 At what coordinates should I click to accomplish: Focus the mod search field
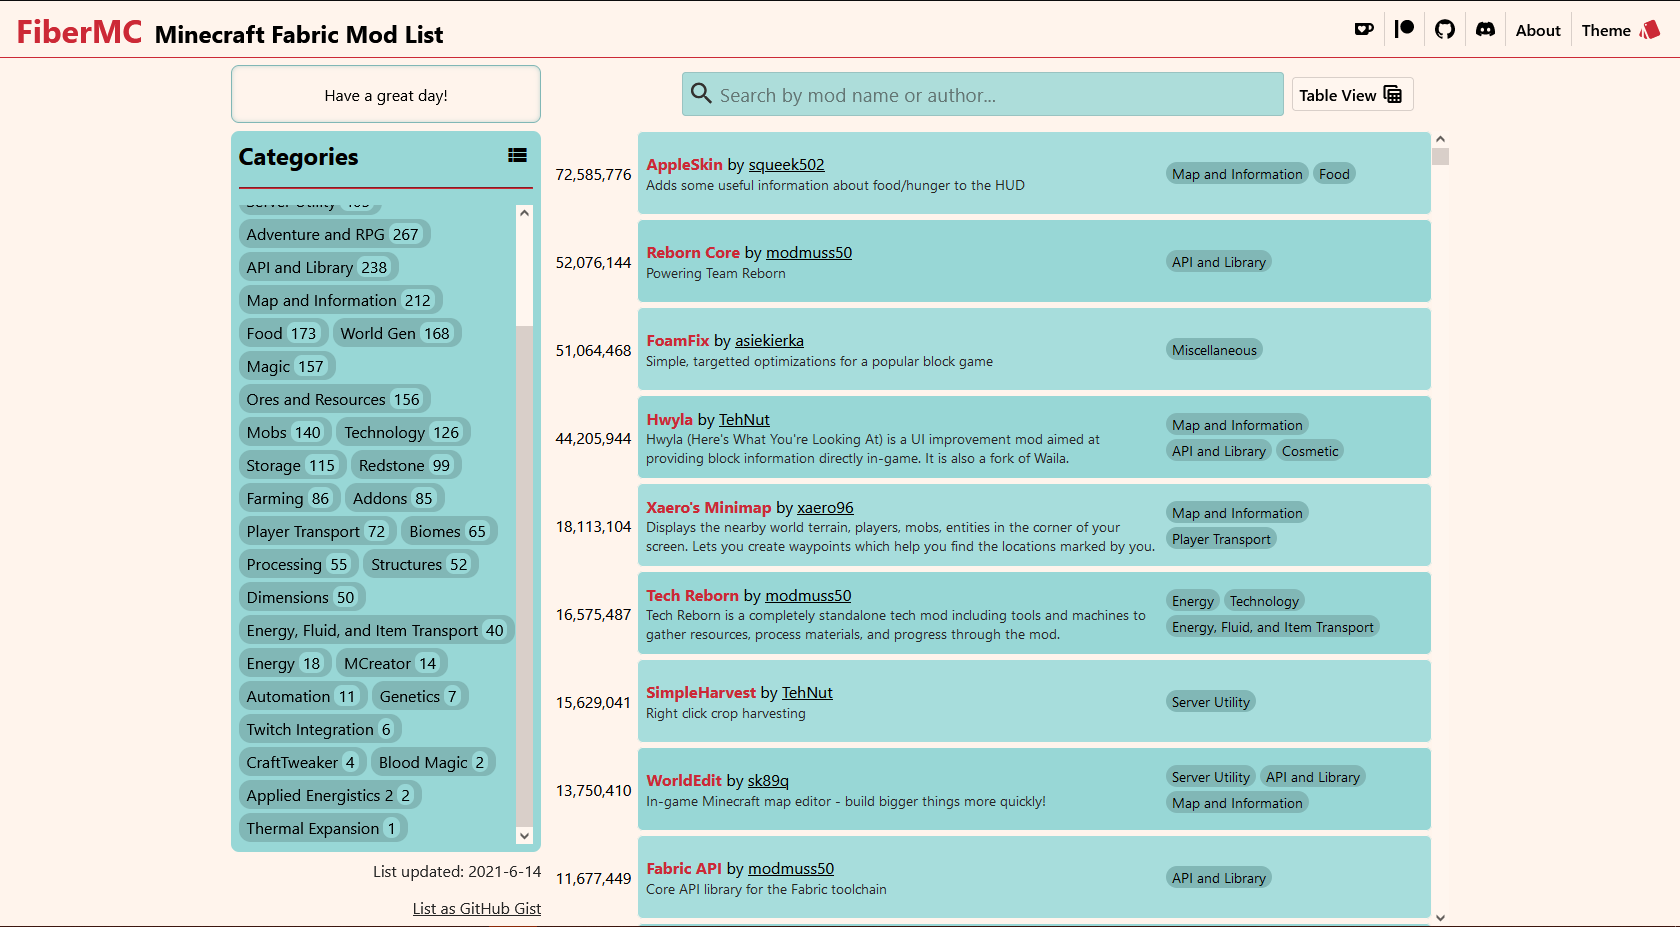click(983, 94)
